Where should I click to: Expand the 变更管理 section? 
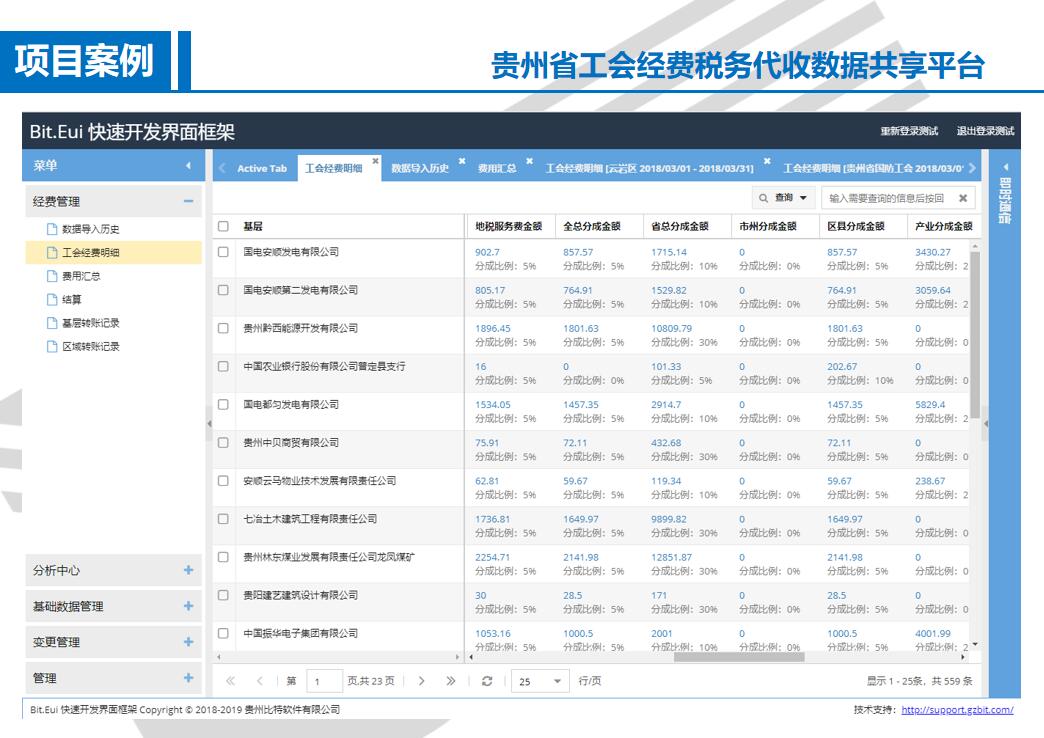point(188,642)
